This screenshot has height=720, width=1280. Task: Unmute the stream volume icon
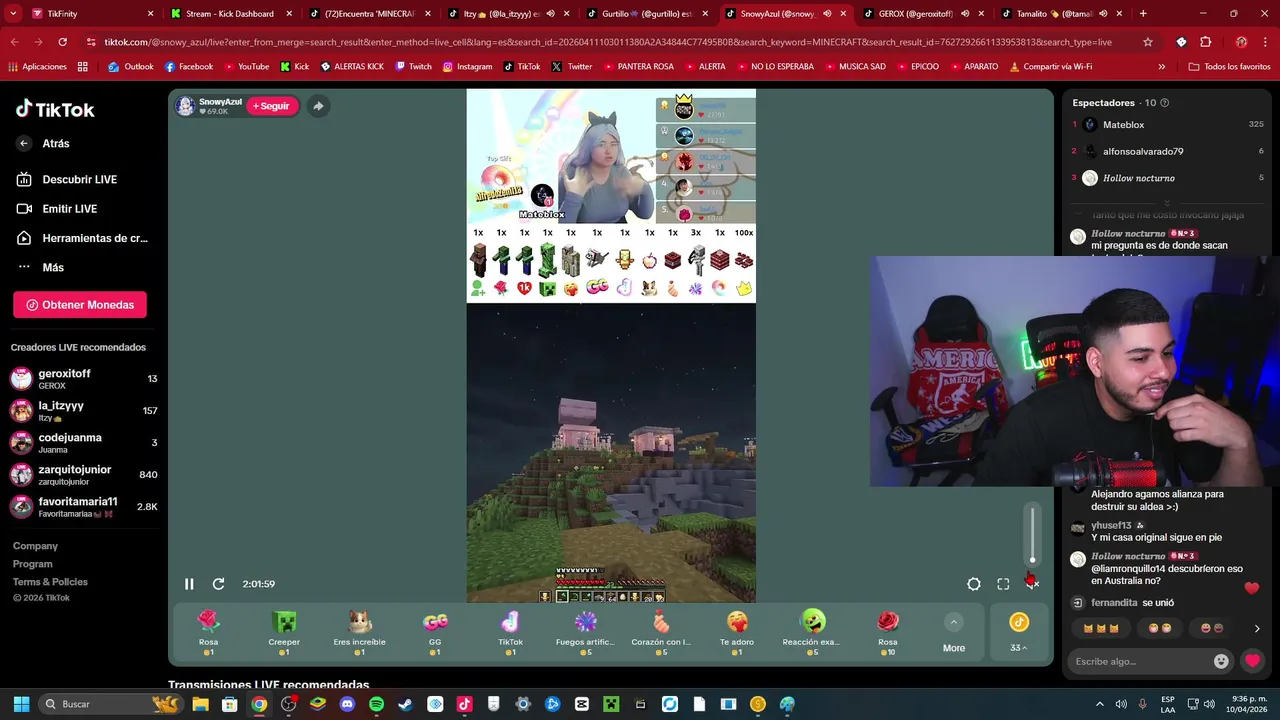click(x=1032, y=583)
